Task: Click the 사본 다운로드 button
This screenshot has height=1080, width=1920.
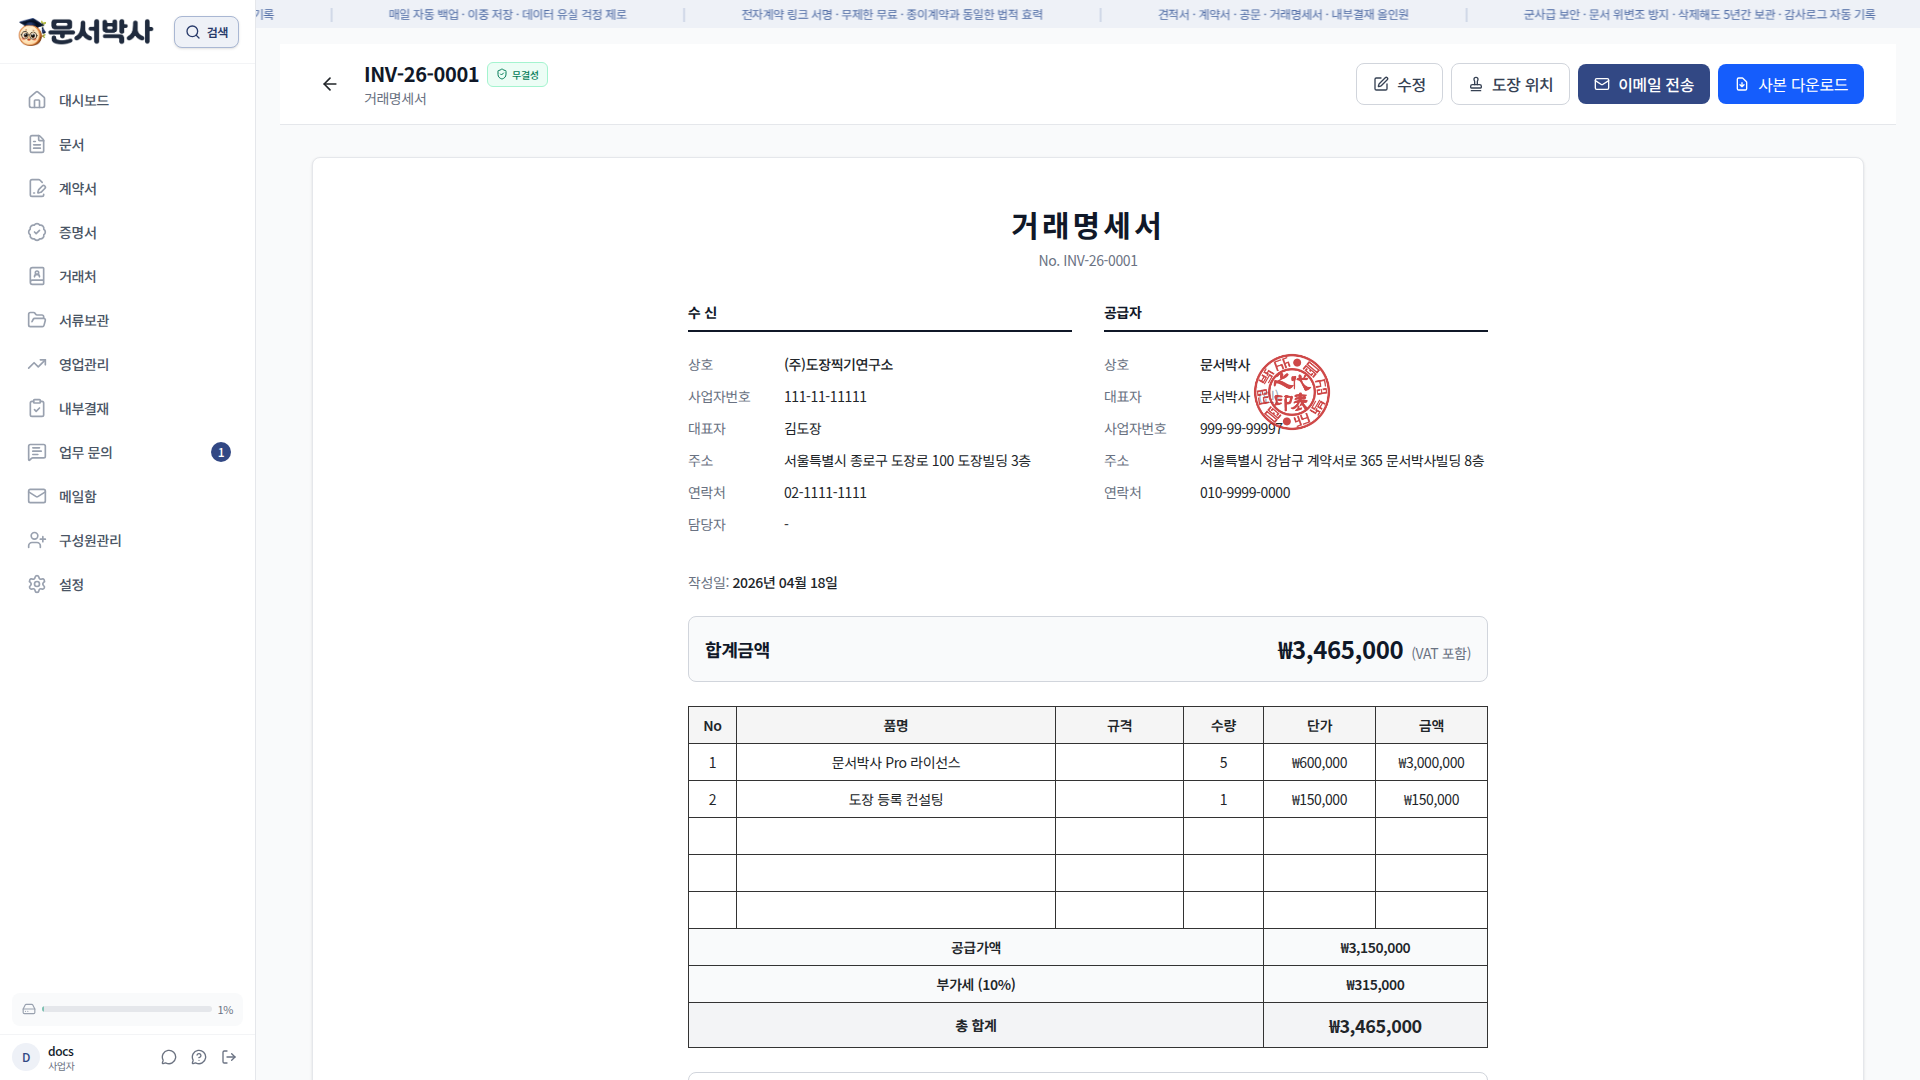Action: pos(1790,84)
